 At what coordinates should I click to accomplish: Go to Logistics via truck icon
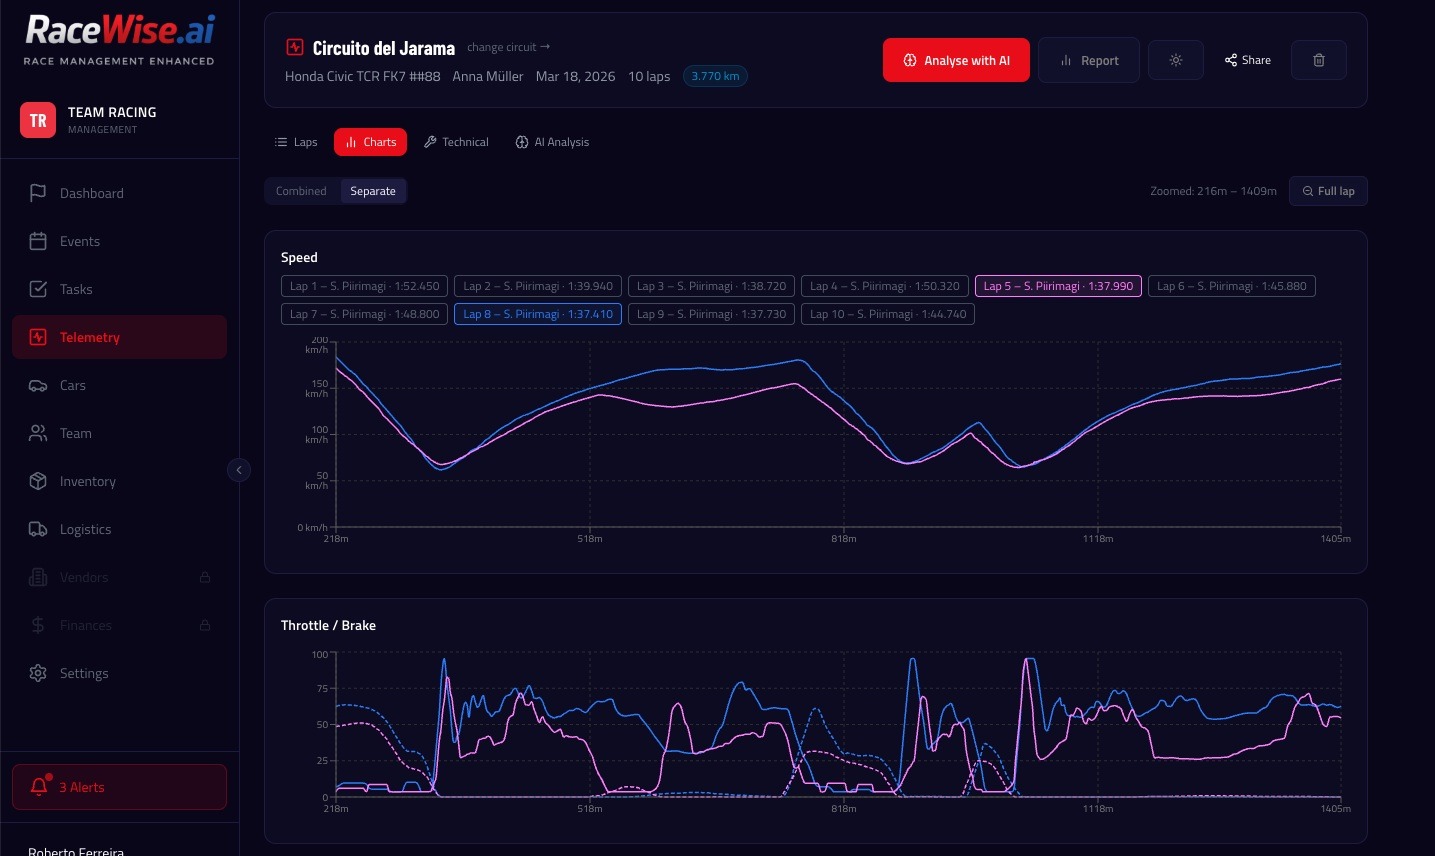click(x=38, y=529)
